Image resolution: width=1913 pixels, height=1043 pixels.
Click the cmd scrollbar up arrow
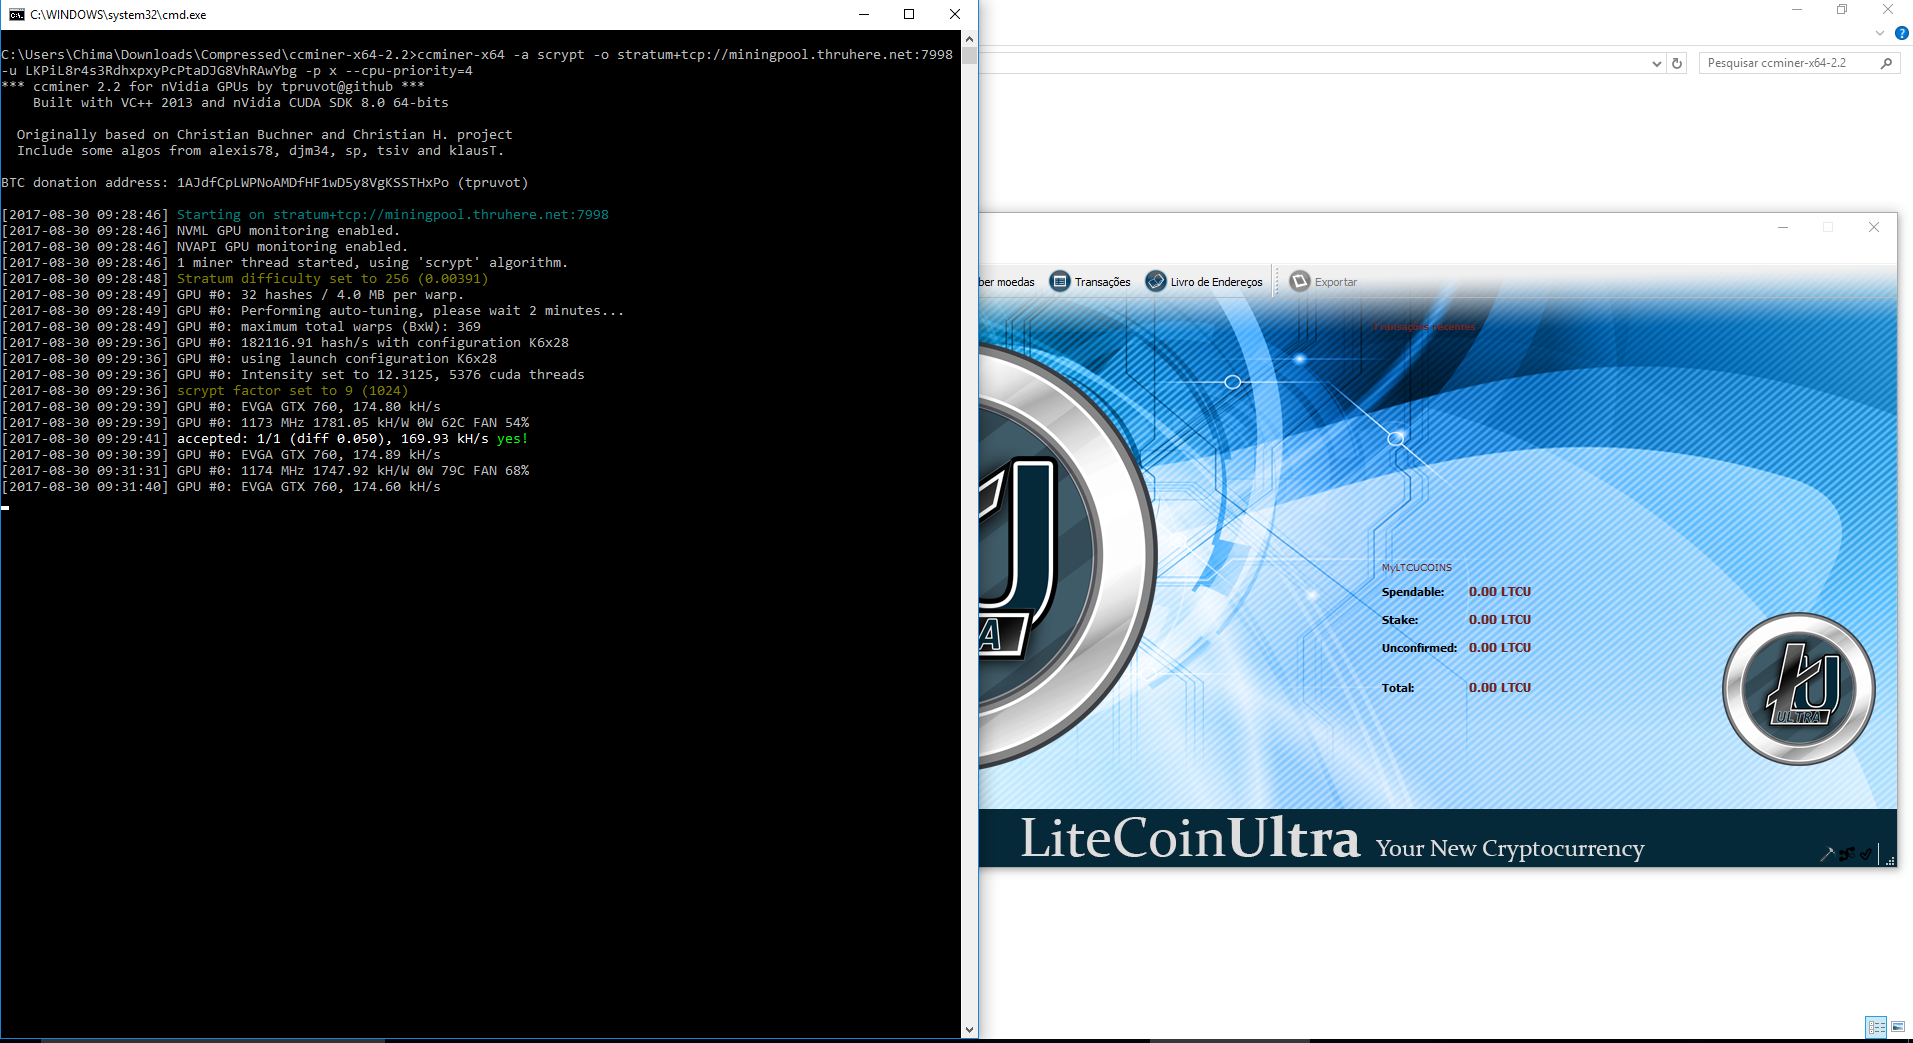pyautogui.click(x=969, y=38)
